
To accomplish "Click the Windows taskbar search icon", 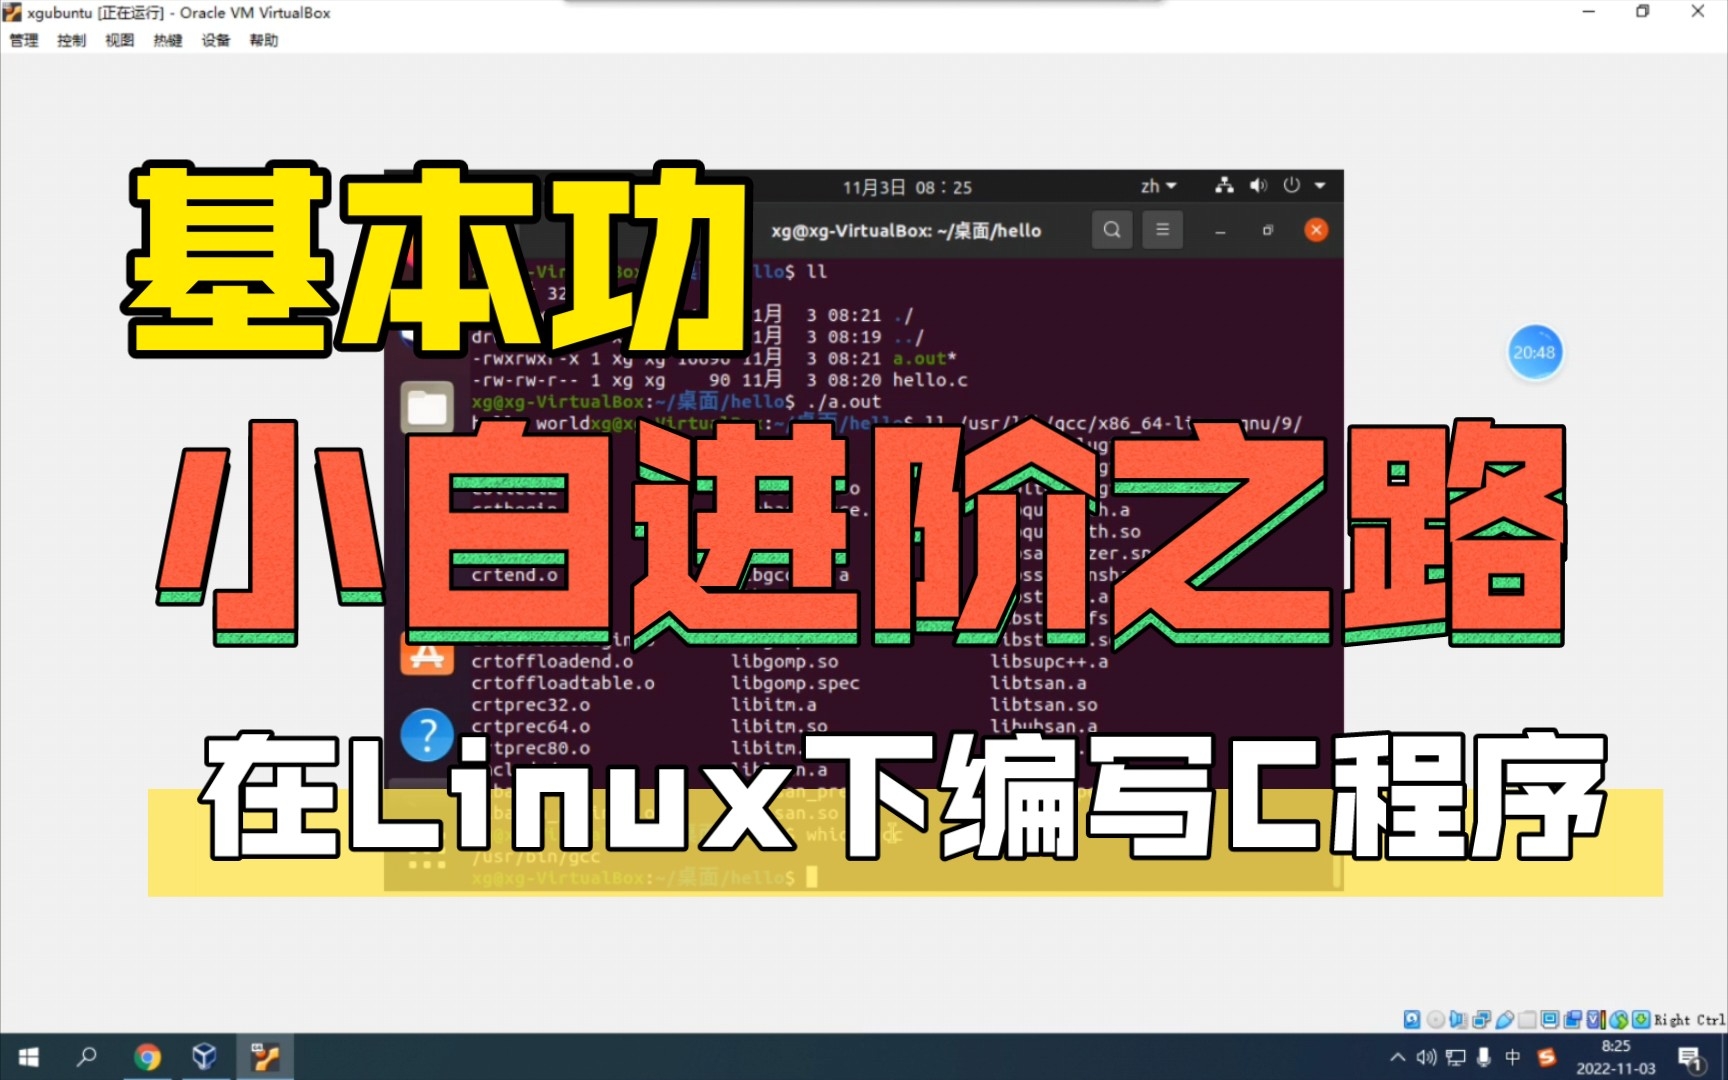I will coord(88,1057).
